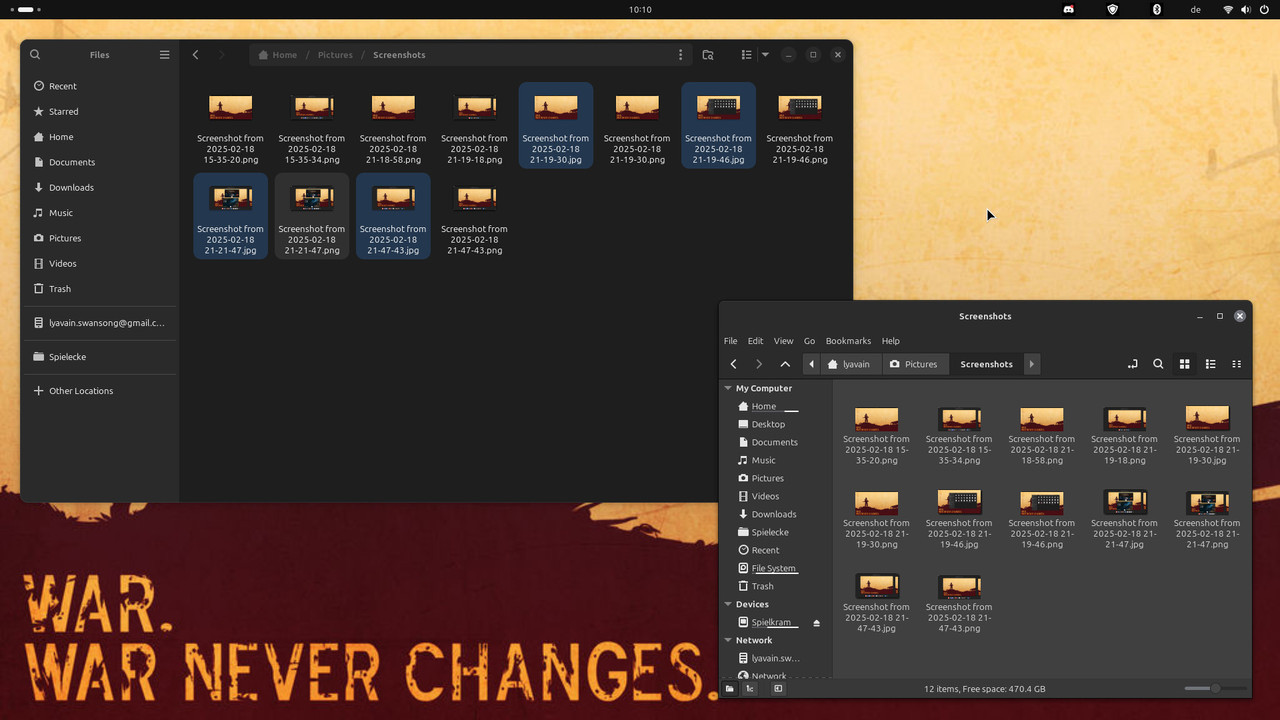Switch Files window to list view
The height and width of the screenshot is (720, 1280).
[746, 55]
